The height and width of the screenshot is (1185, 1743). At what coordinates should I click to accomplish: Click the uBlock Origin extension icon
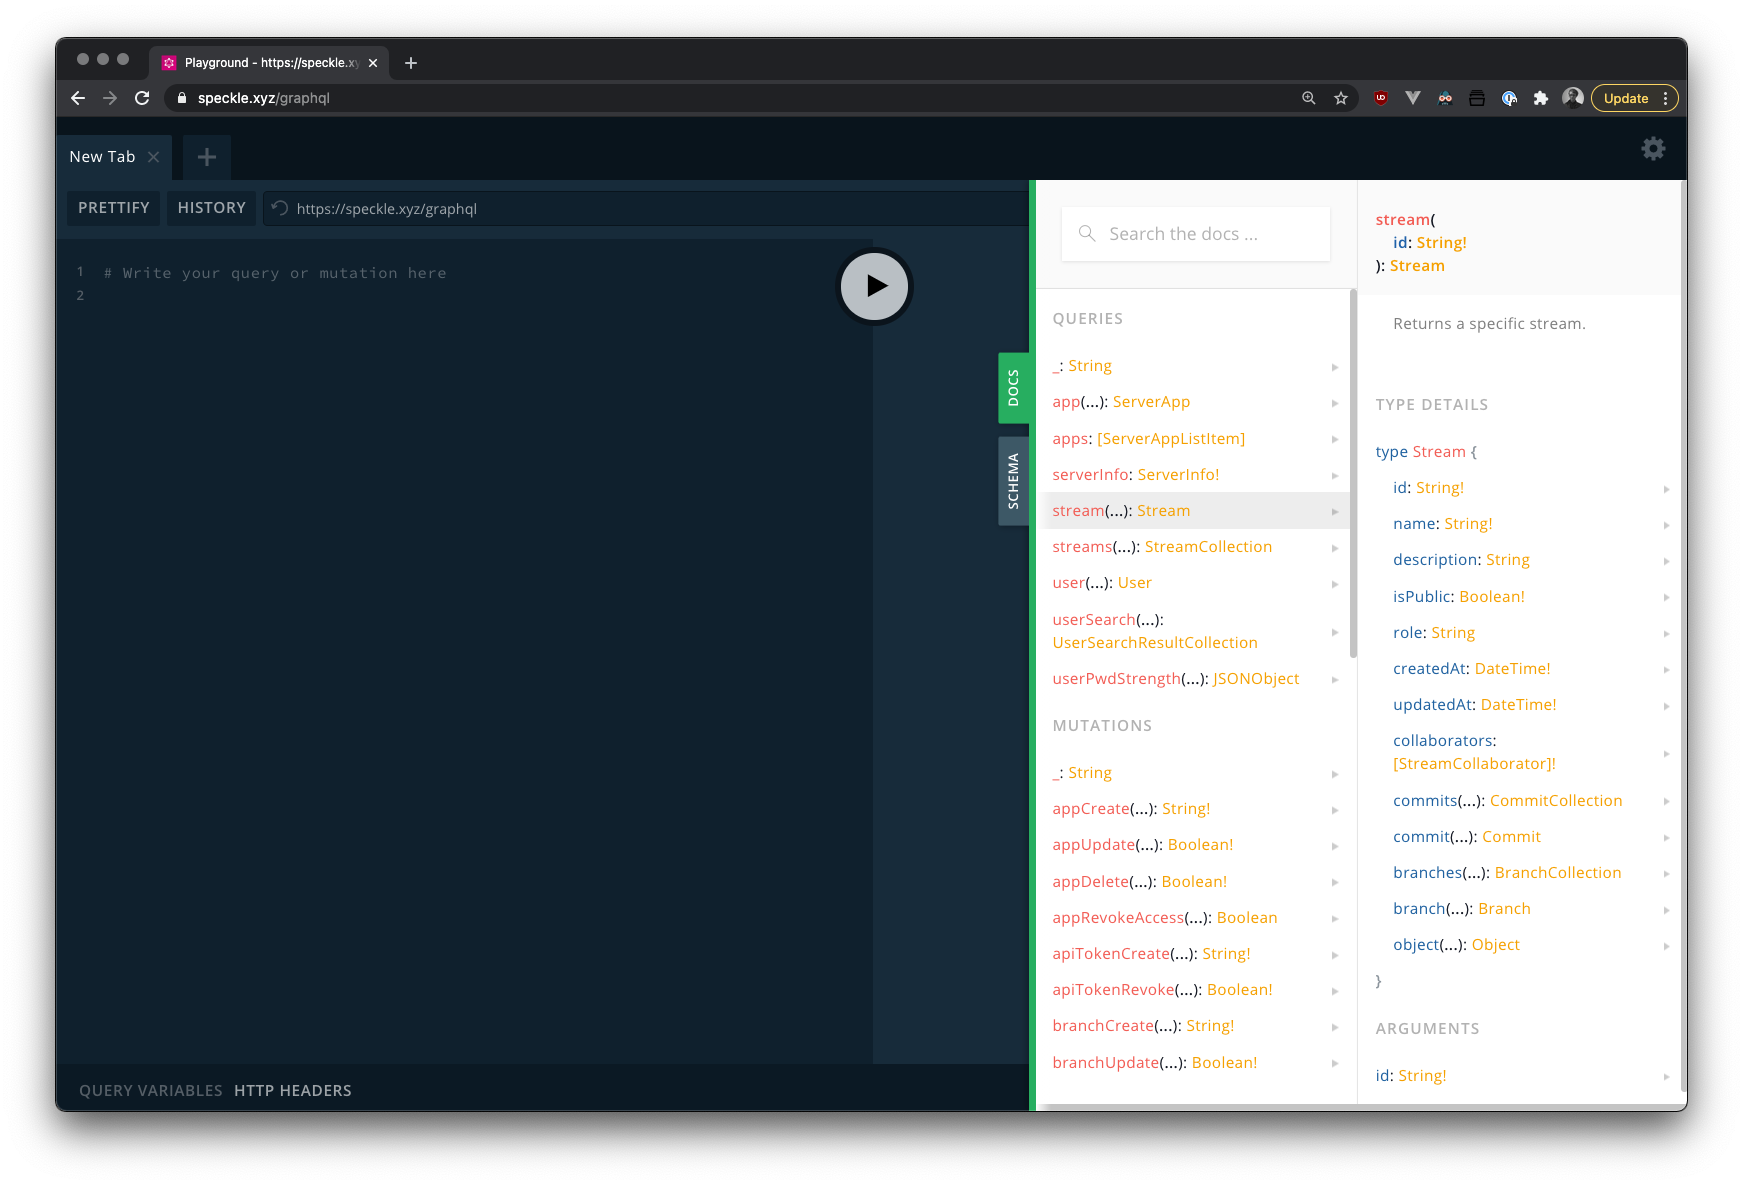pos(1380,98)
